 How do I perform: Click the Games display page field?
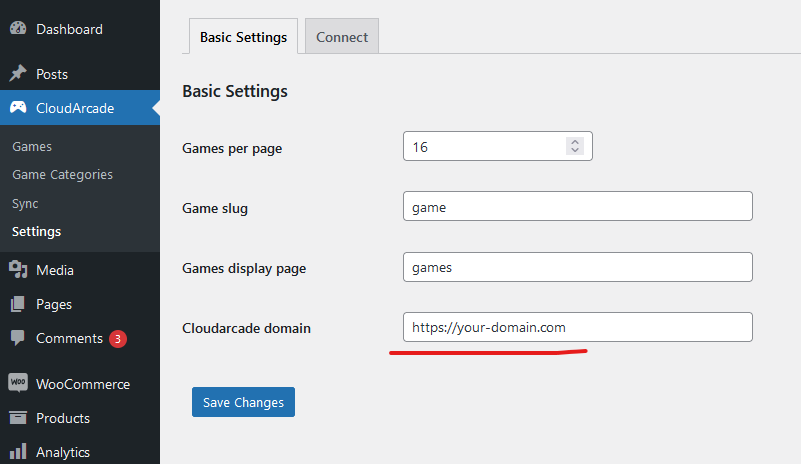click(x=578, y=267)
